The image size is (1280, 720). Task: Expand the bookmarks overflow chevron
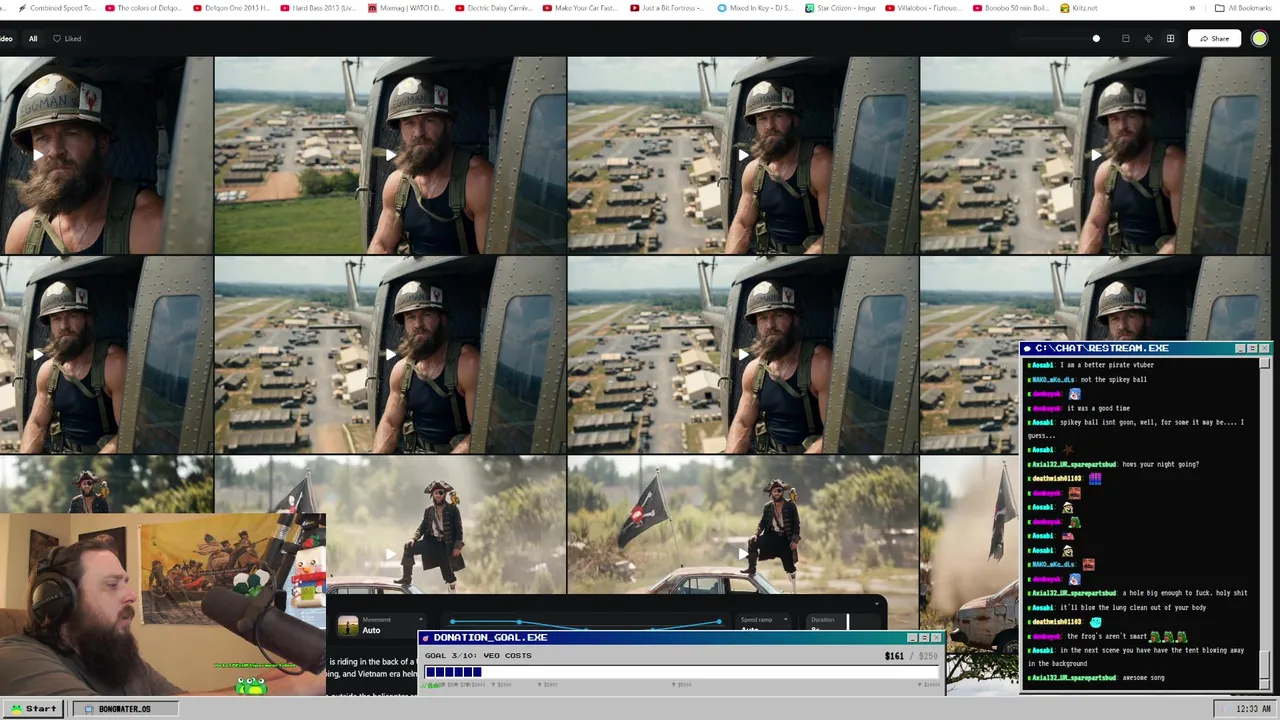click(1192, 8)
